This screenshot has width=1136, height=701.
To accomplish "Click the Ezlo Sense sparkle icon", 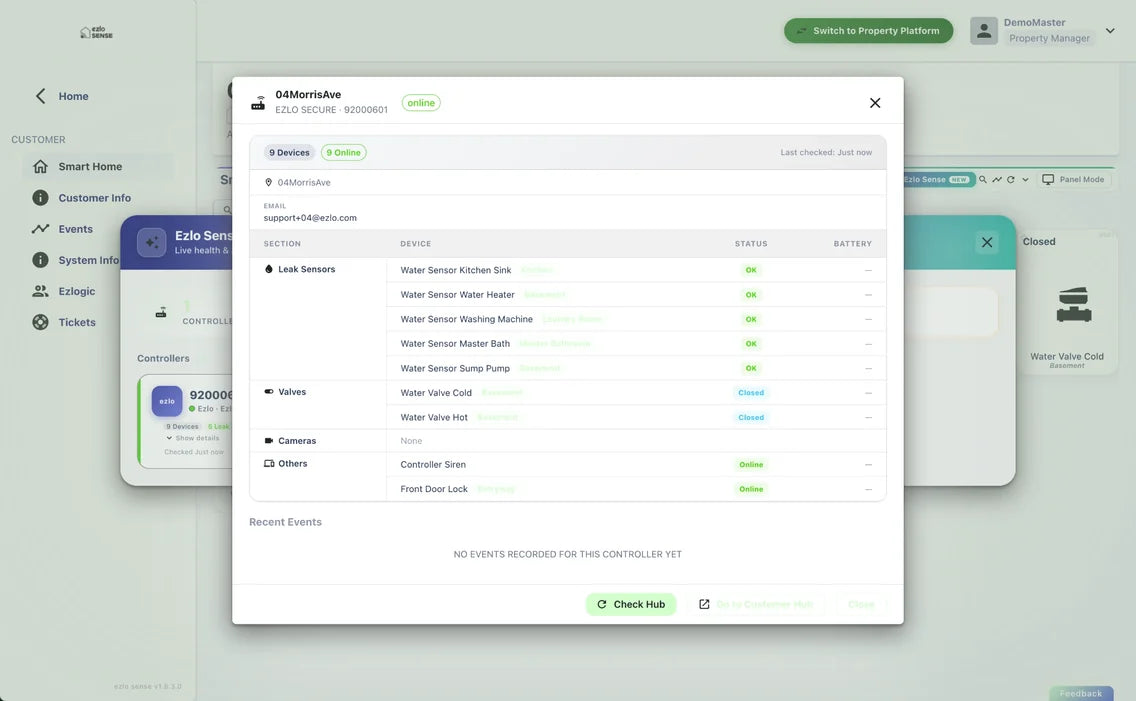I will tap(151, 243).
